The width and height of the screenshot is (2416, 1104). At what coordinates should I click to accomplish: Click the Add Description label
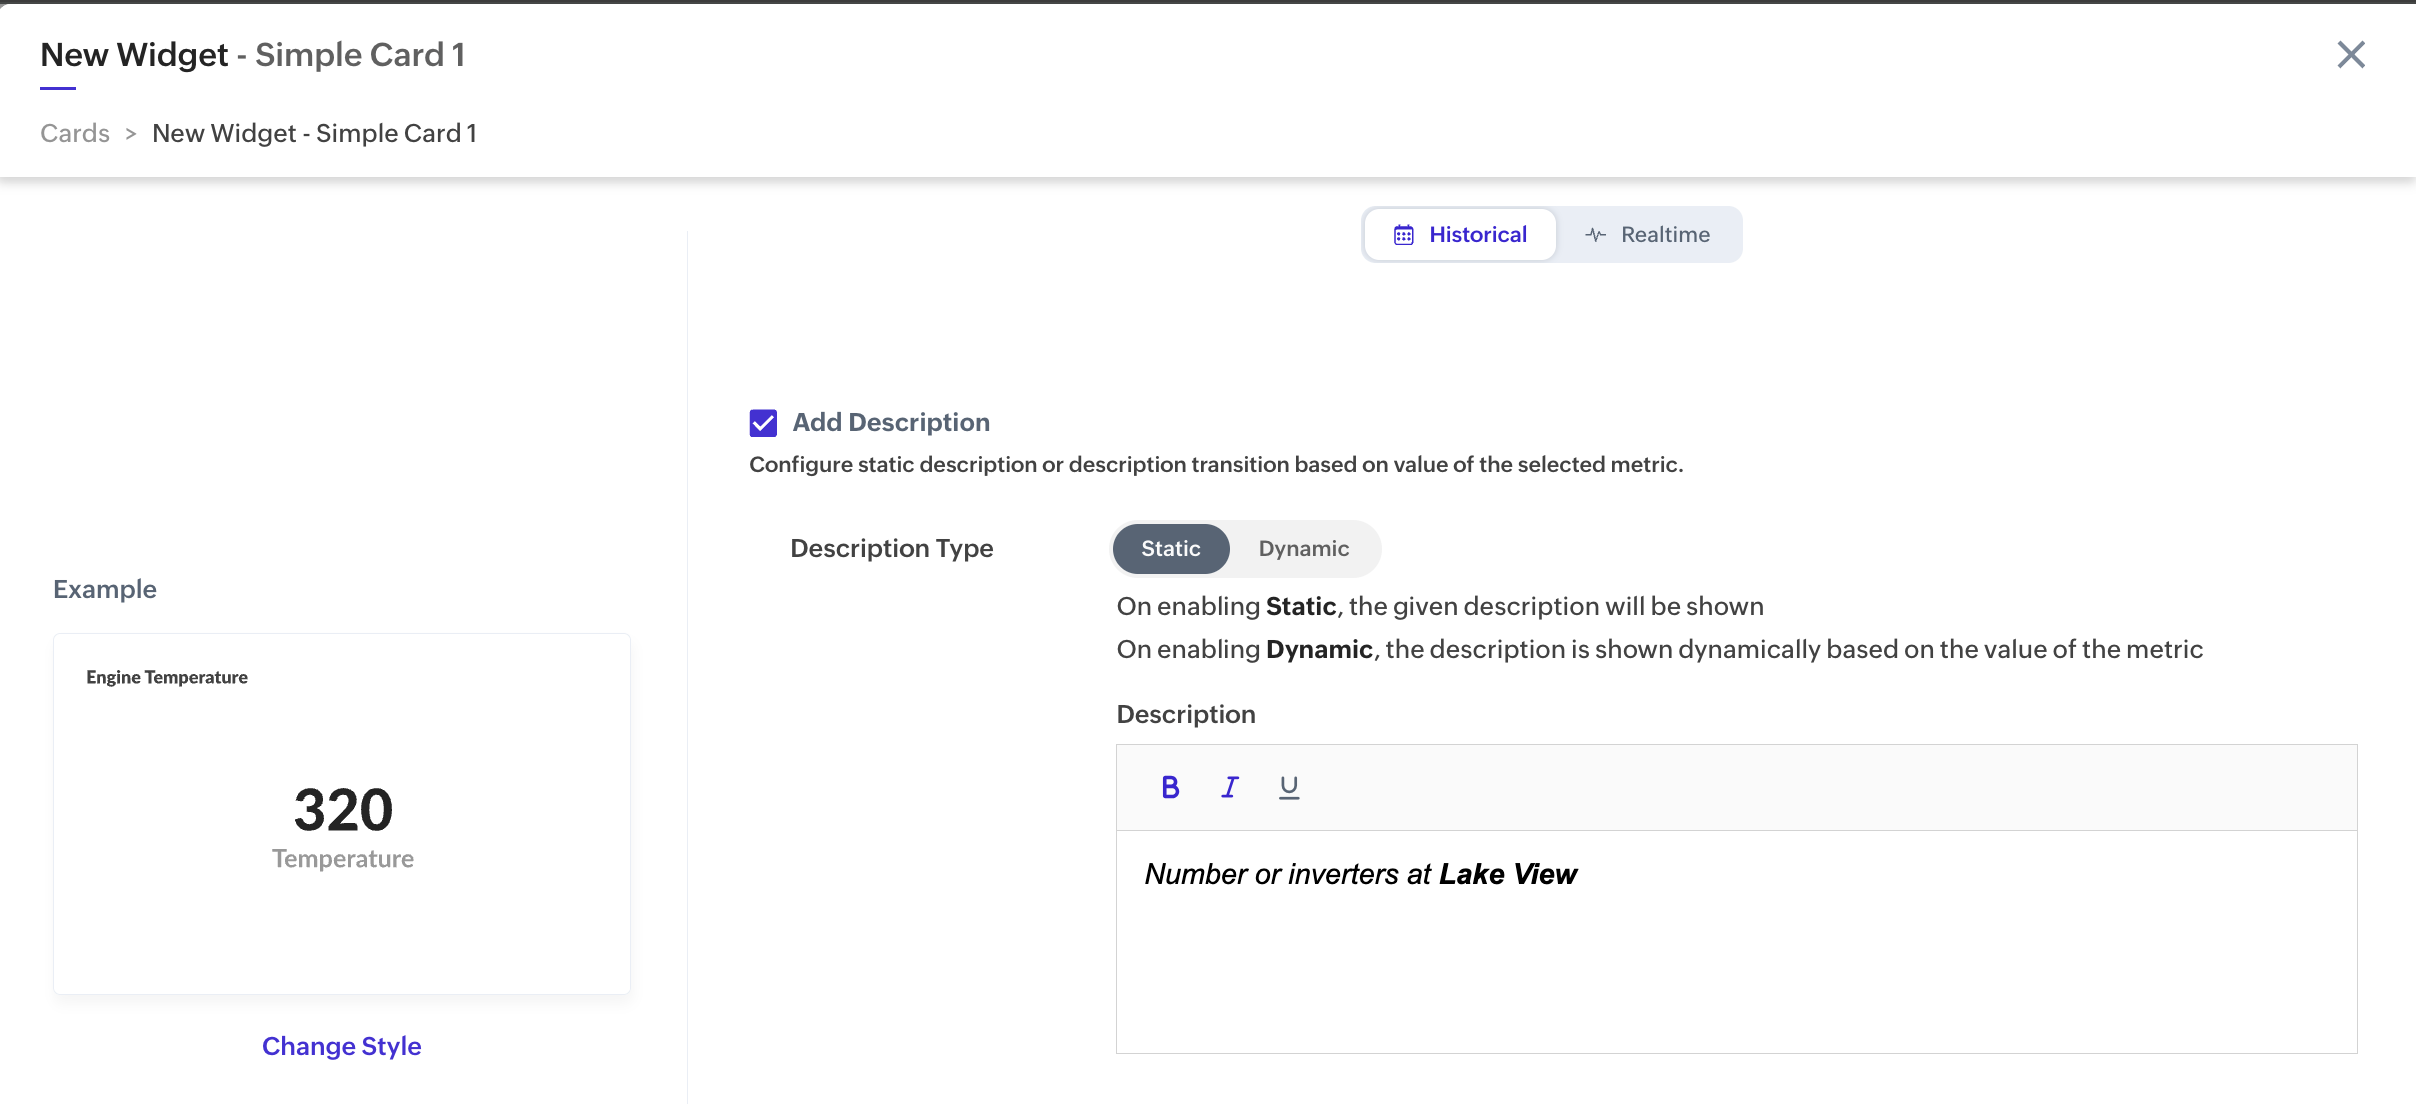click(891, 423)
